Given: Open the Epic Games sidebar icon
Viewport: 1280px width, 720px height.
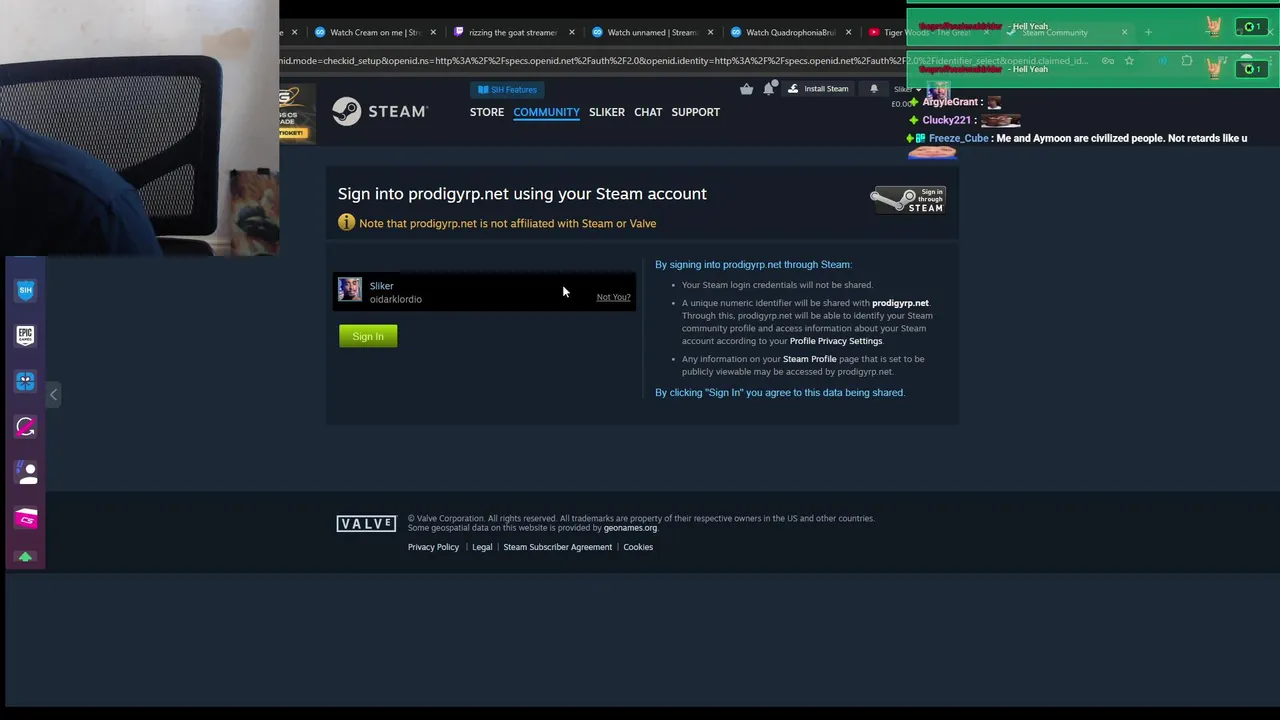Looking at the screenshot, I should (x=25, y=335).
